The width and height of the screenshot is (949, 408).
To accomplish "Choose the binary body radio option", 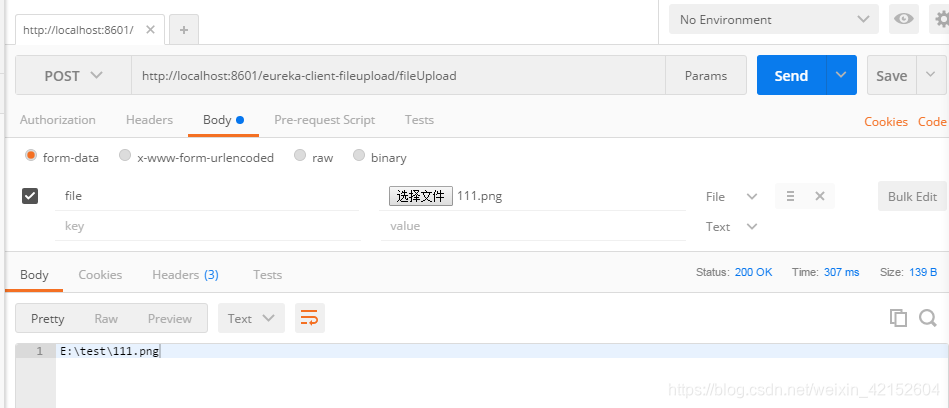I will (x=359, y=156).
